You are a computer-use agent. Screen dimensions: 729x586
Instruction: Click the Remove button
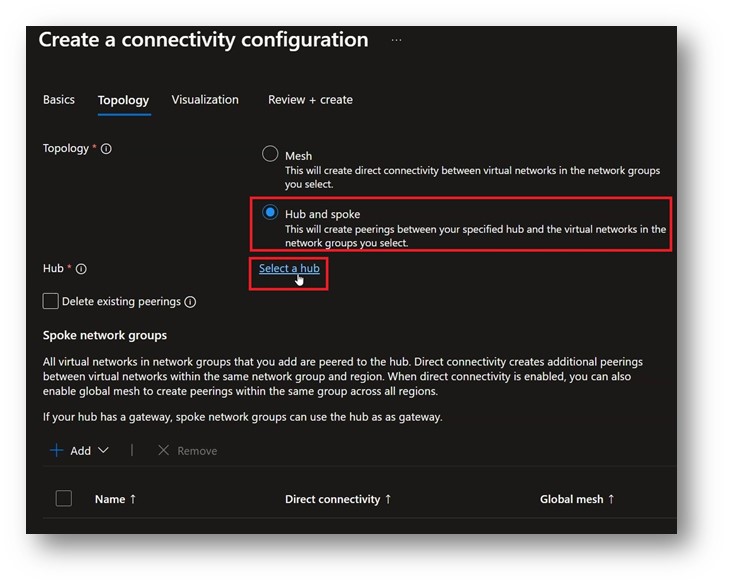[x=187, y=451]
